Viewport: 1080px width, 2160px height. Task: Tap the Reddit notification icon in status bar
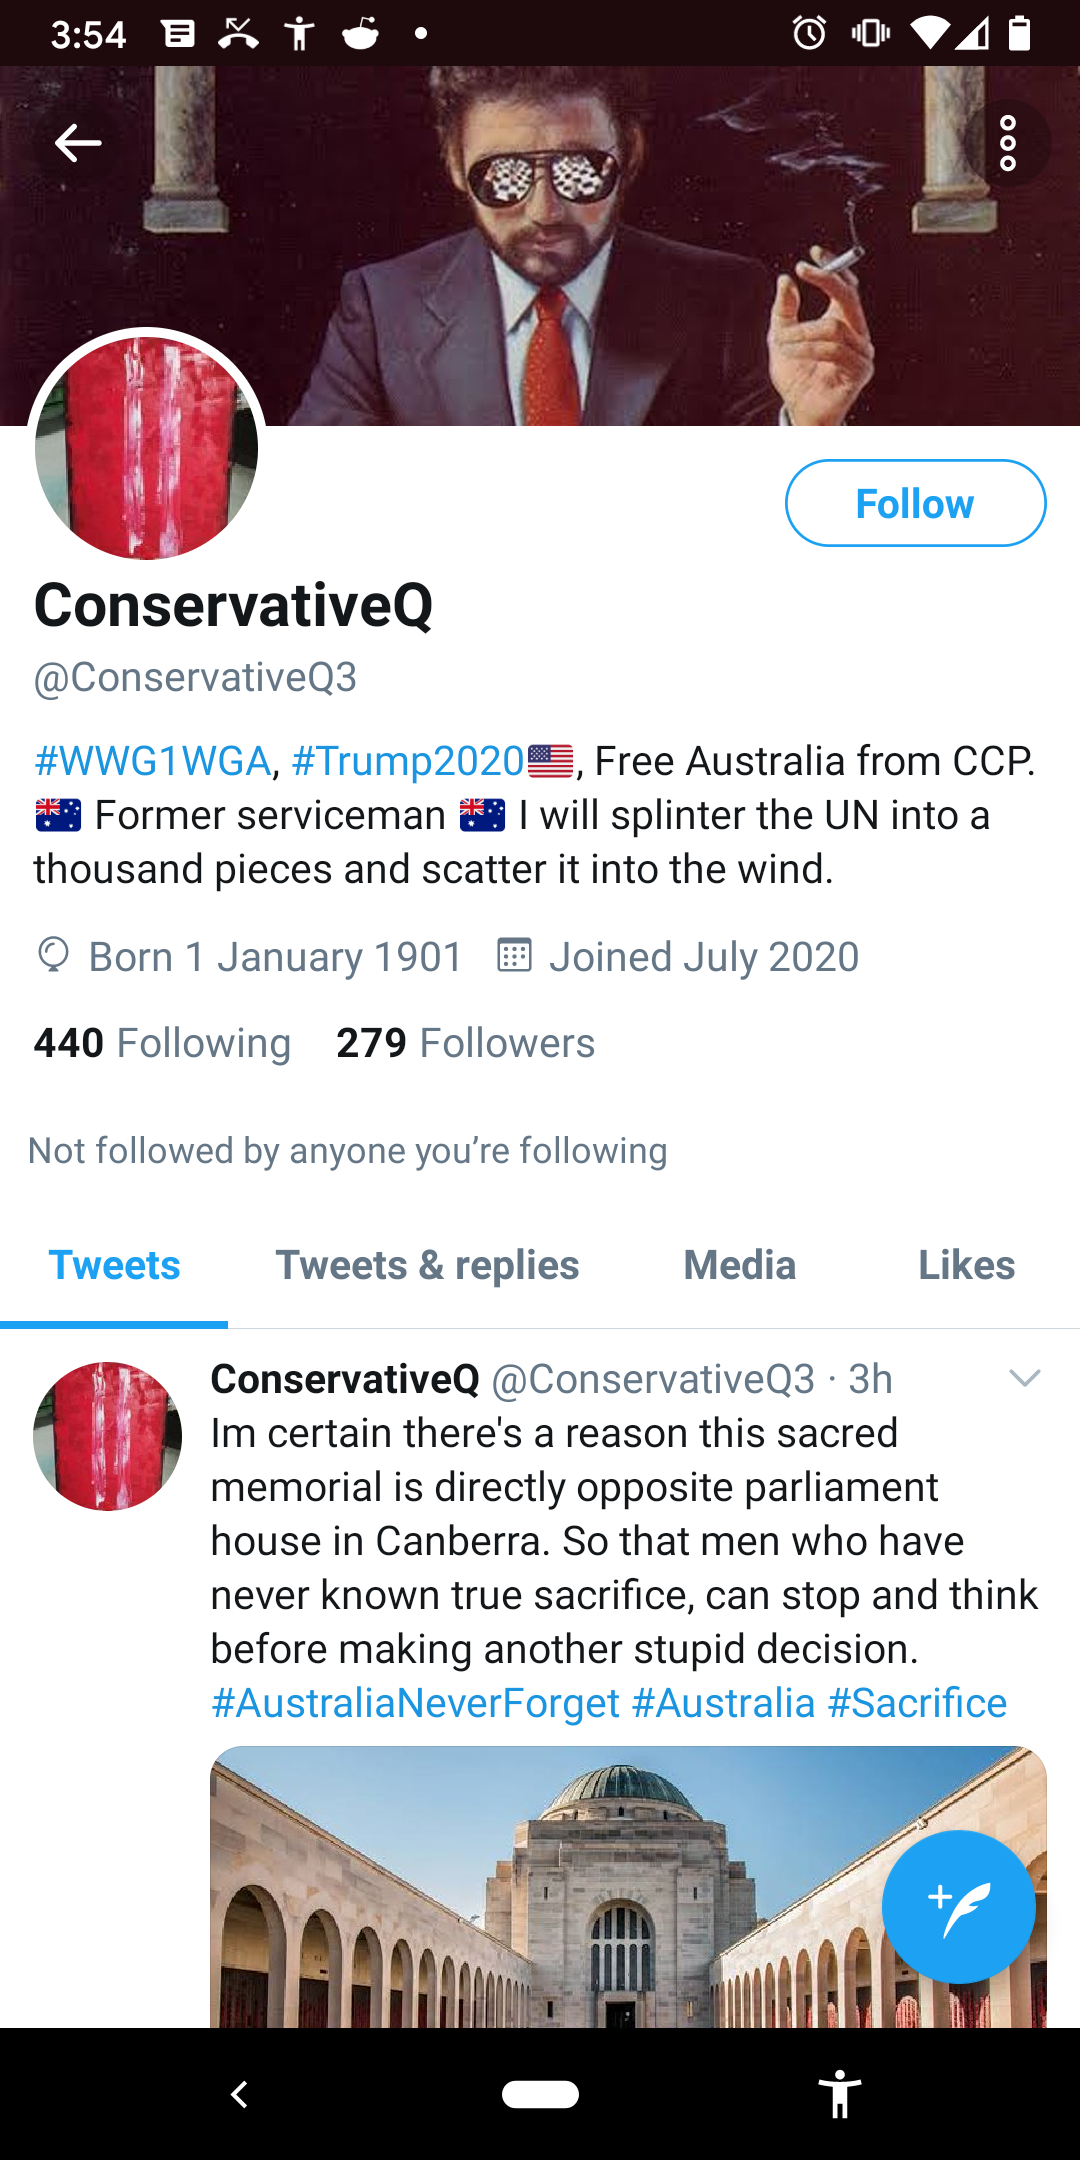pos(360,33)
